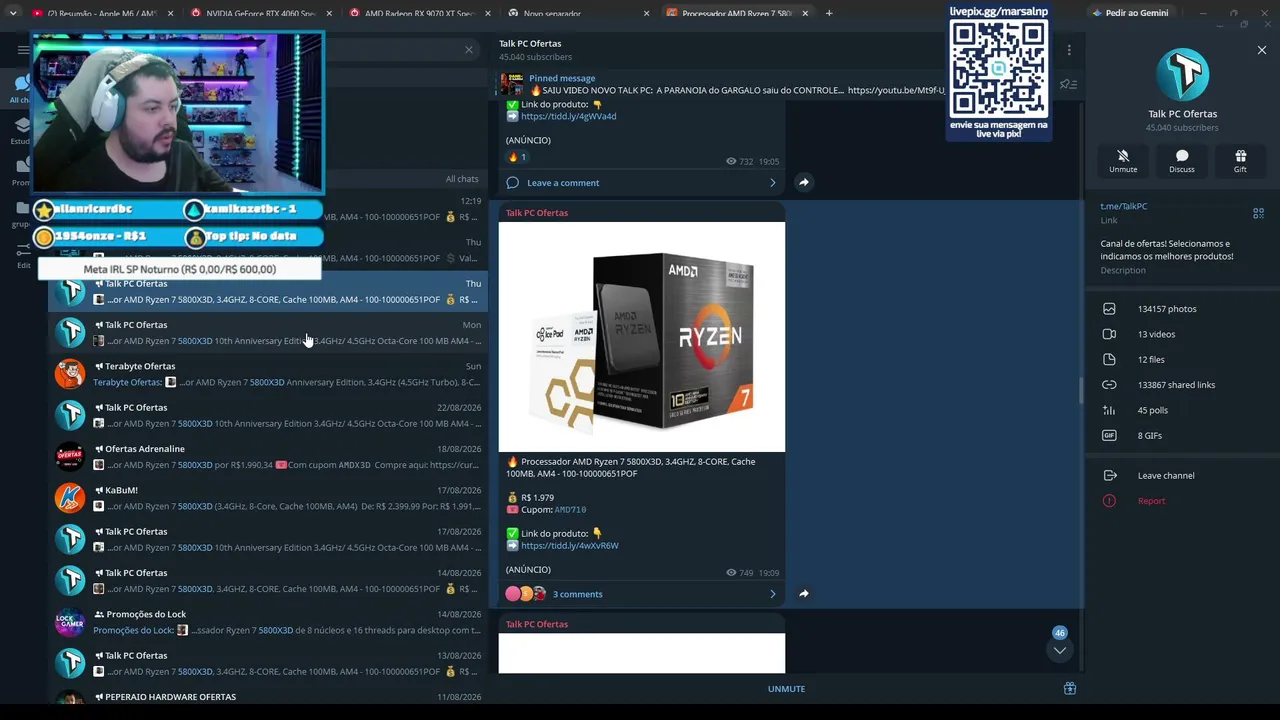View the Talk PC Ofertas avatar in info panel
Viewport: 1280px width, 720px height.
tap(1182, 74)
